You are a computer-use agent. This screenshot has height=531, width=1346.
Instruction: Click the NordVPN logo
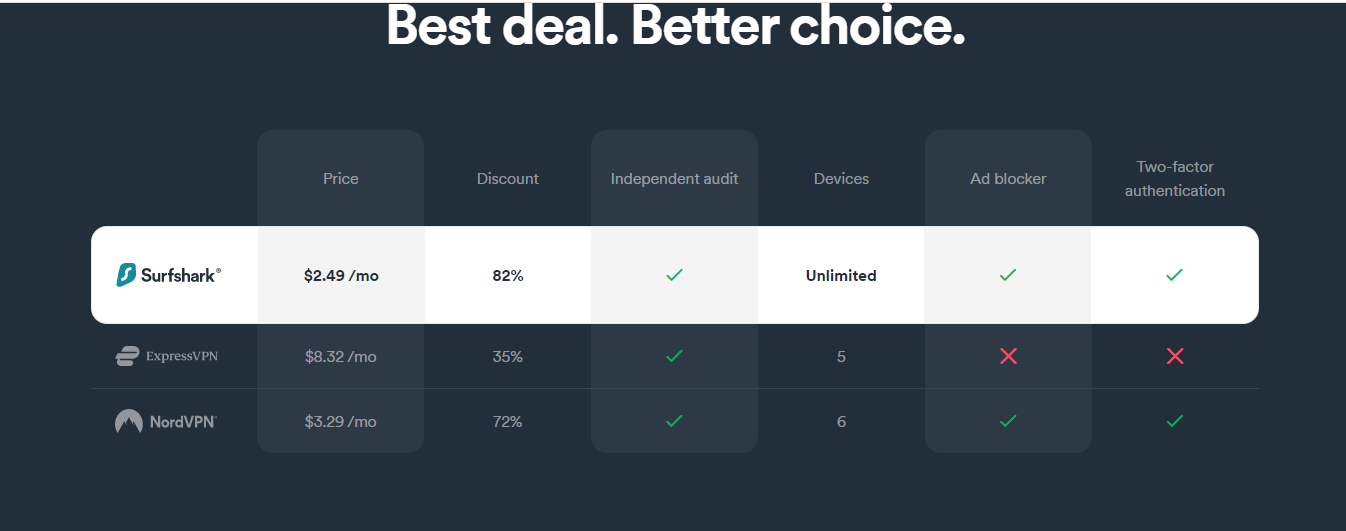pyautogui.click(x=165, y=422)
